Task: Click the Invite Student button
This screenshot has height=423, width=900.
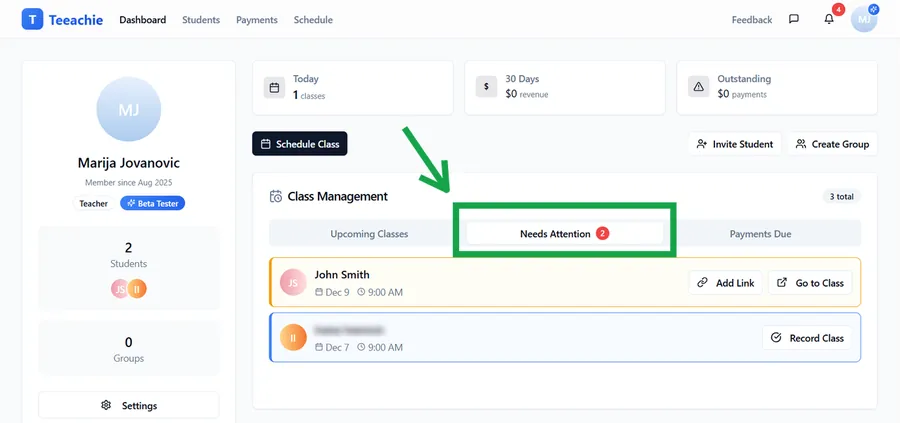Action: click(x=734, y=144)
